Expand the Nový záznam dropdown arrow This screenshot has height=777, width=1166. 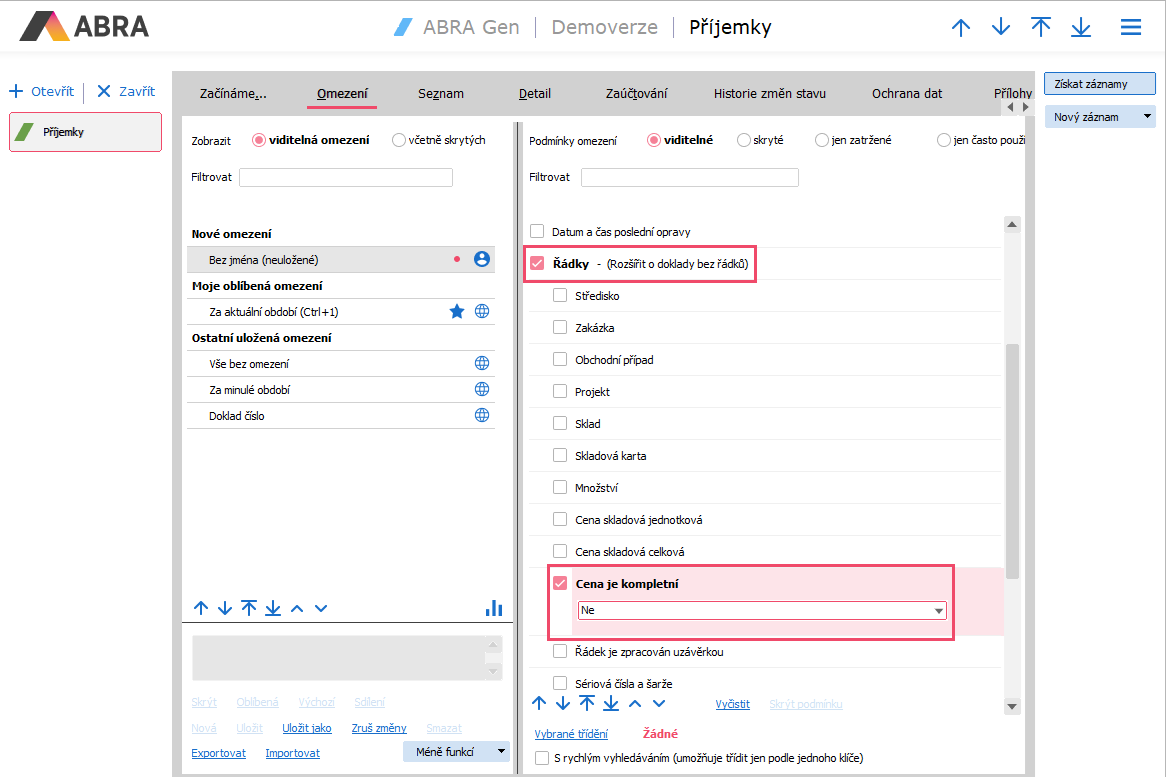point(1147,117)
